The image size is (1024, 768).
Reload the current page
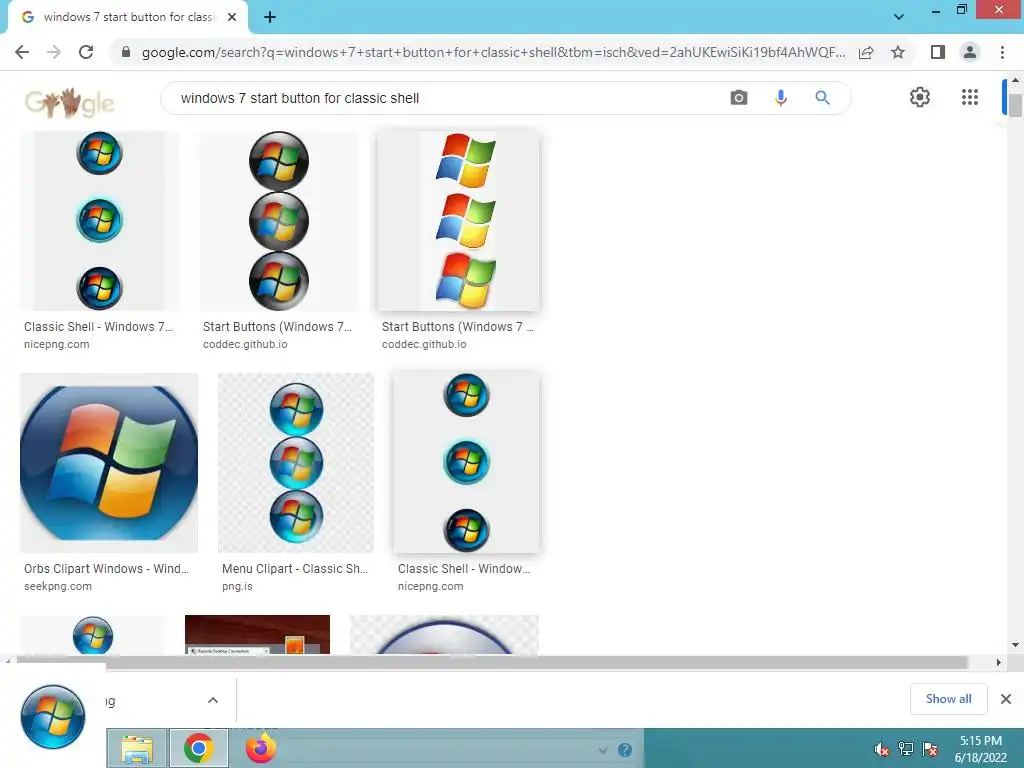86,52
